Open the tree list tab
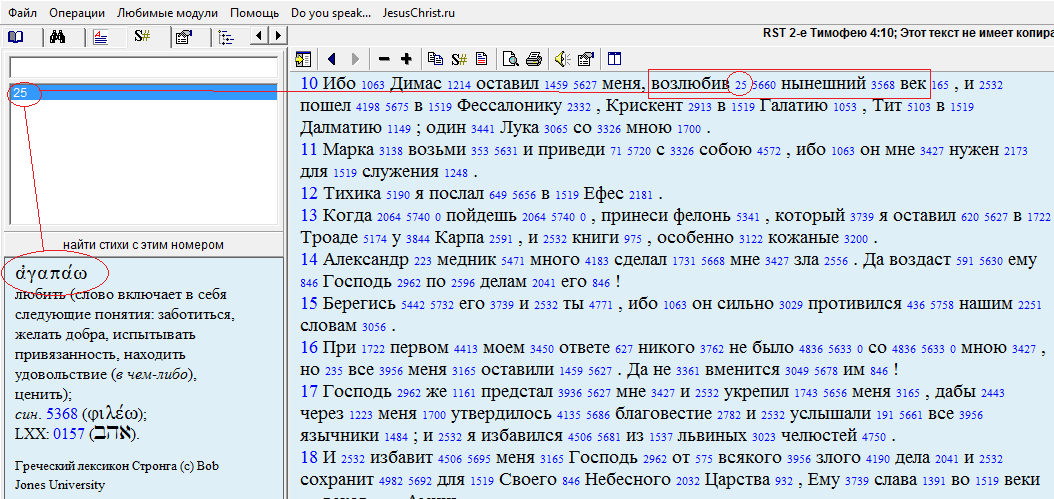1054x499 pixels. pos(226,38)
